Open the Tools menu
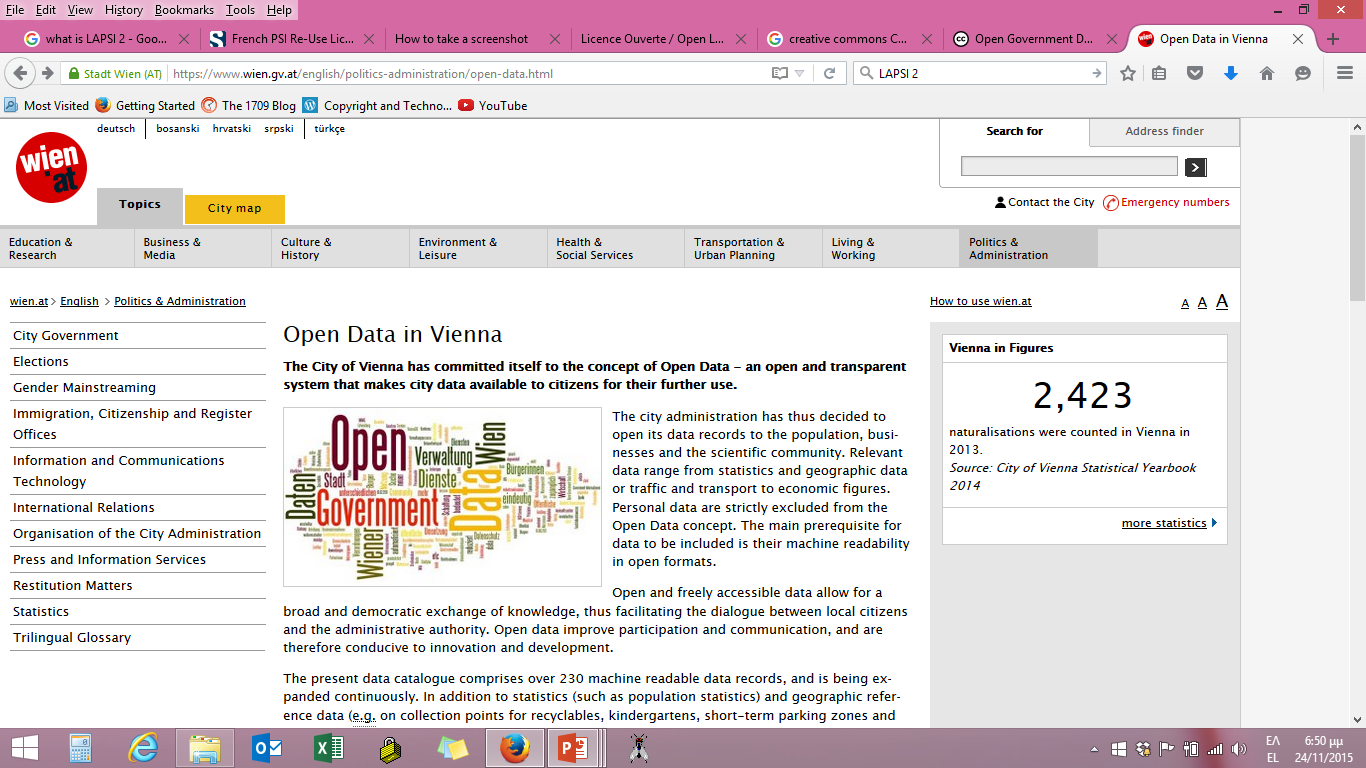Screen dimensions: 1366x768 pyautogui.click(x=240, y=10)
